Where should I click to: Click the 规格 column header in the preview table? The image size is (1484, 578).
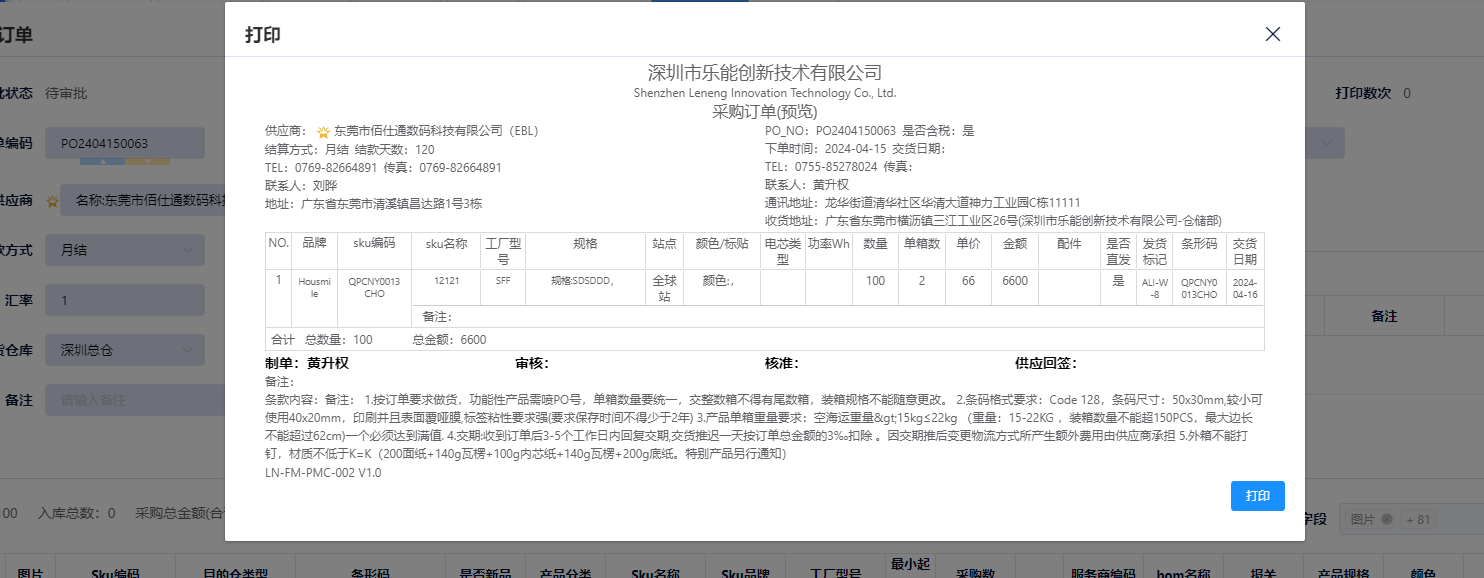(585, 243)
